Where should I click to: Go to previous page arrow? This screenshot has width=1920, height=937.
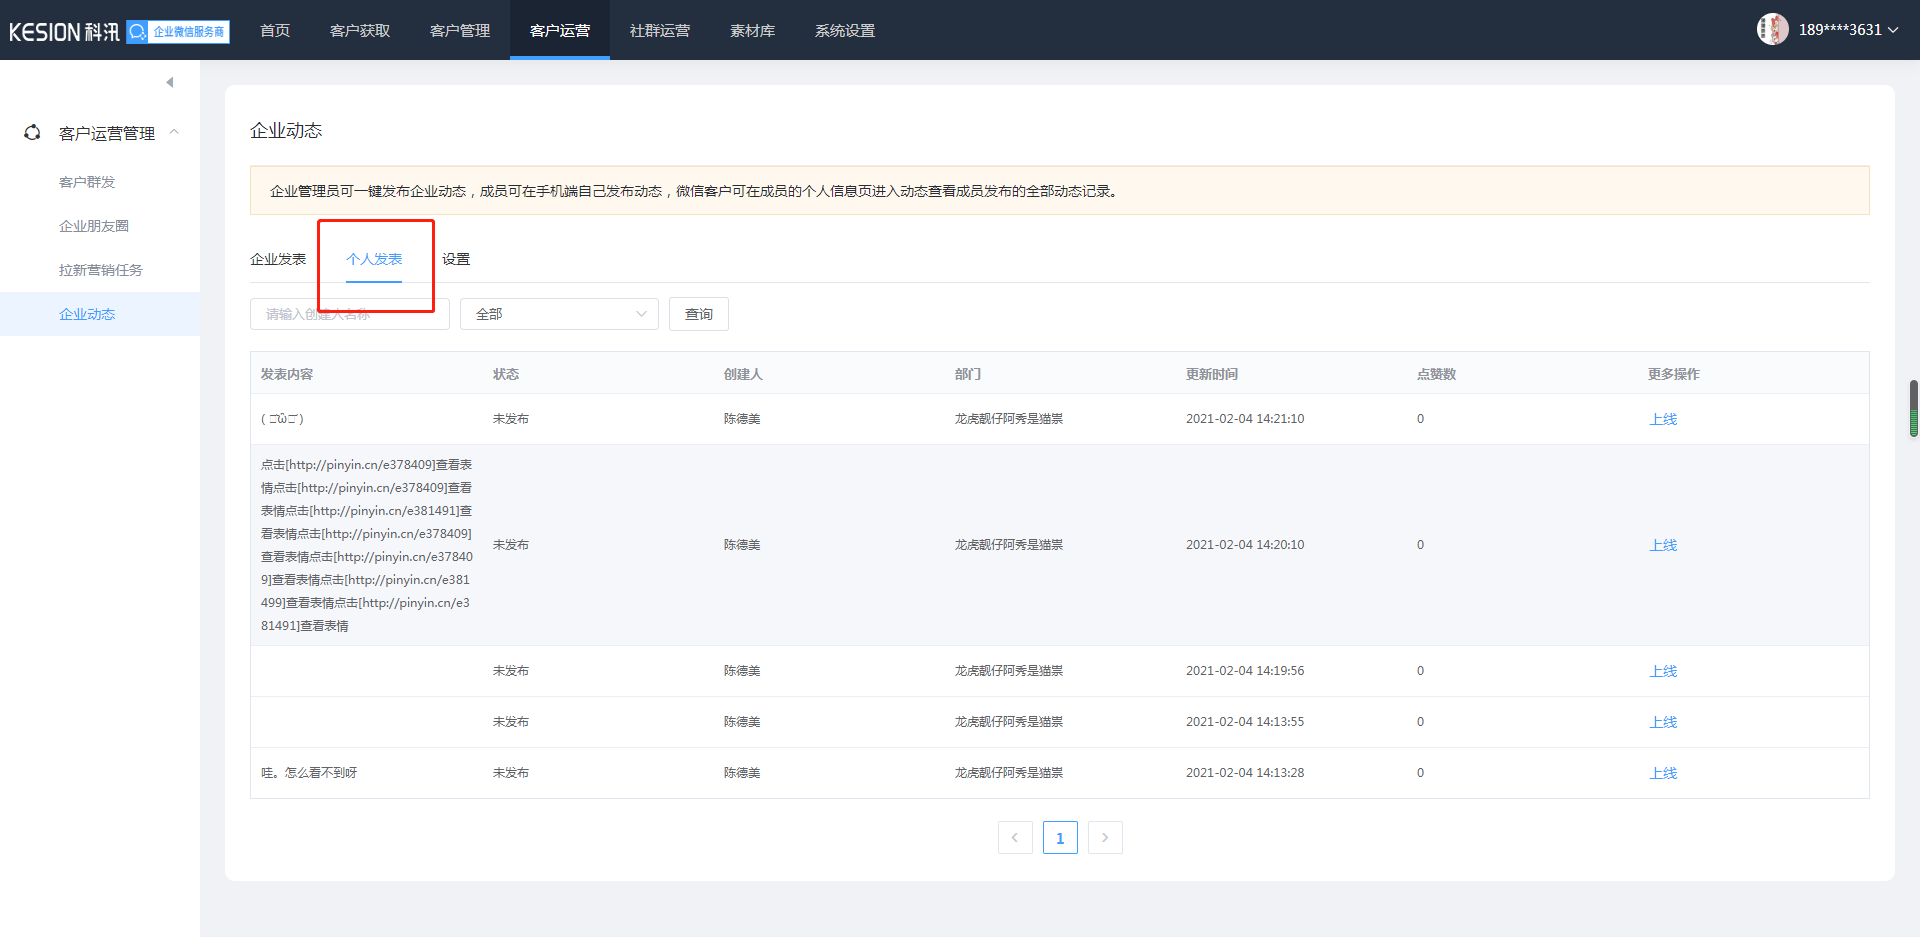point(1014,838)
